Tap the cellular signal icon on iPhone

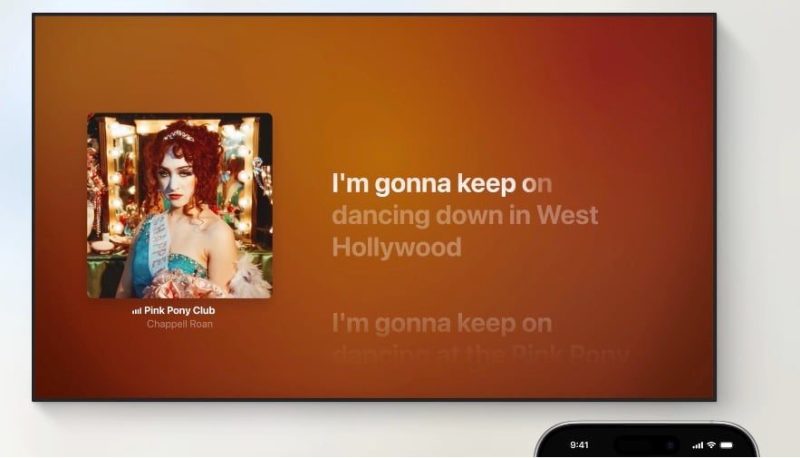[x=697, y=445]
